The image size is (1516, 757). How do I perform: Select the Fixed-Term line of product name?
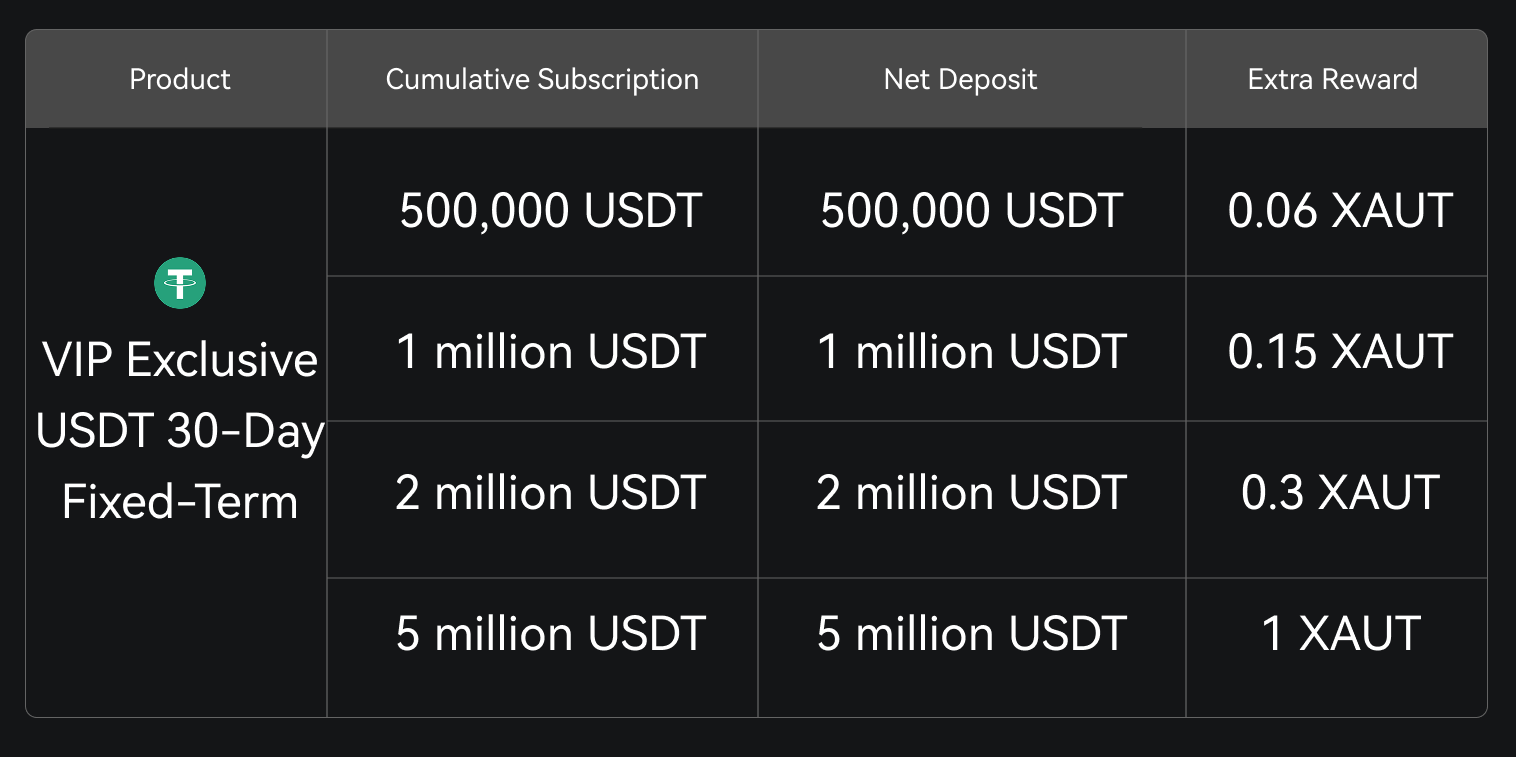point(180,501)
